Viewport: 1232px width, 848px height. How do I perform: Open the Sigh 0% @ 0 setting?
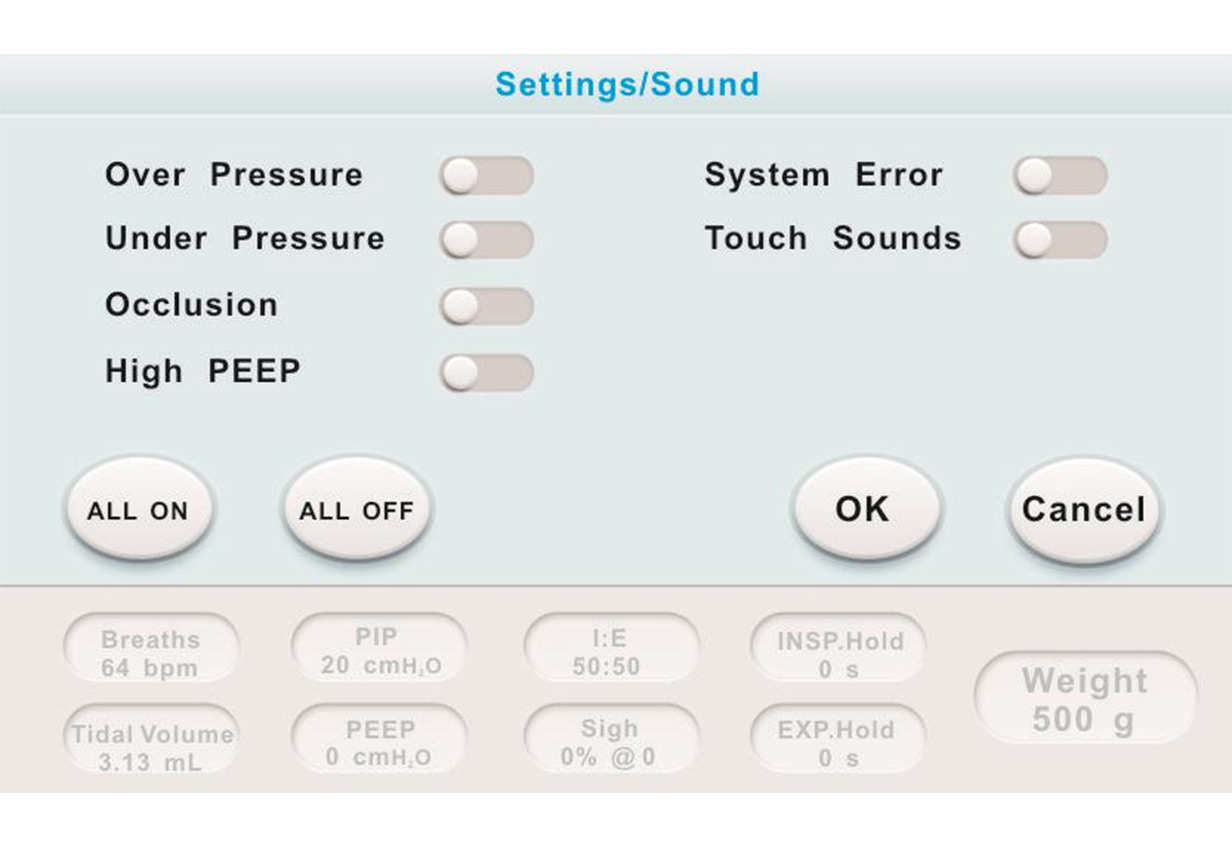pos(609,743)
